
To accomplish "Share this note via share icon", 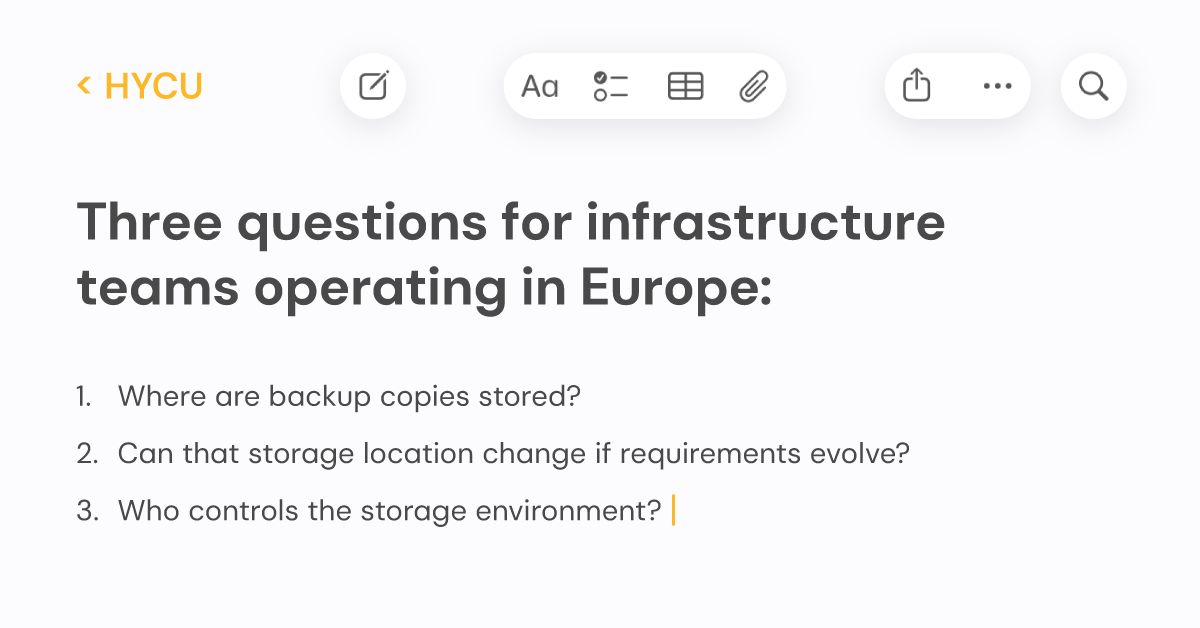I will coord(916,87).
